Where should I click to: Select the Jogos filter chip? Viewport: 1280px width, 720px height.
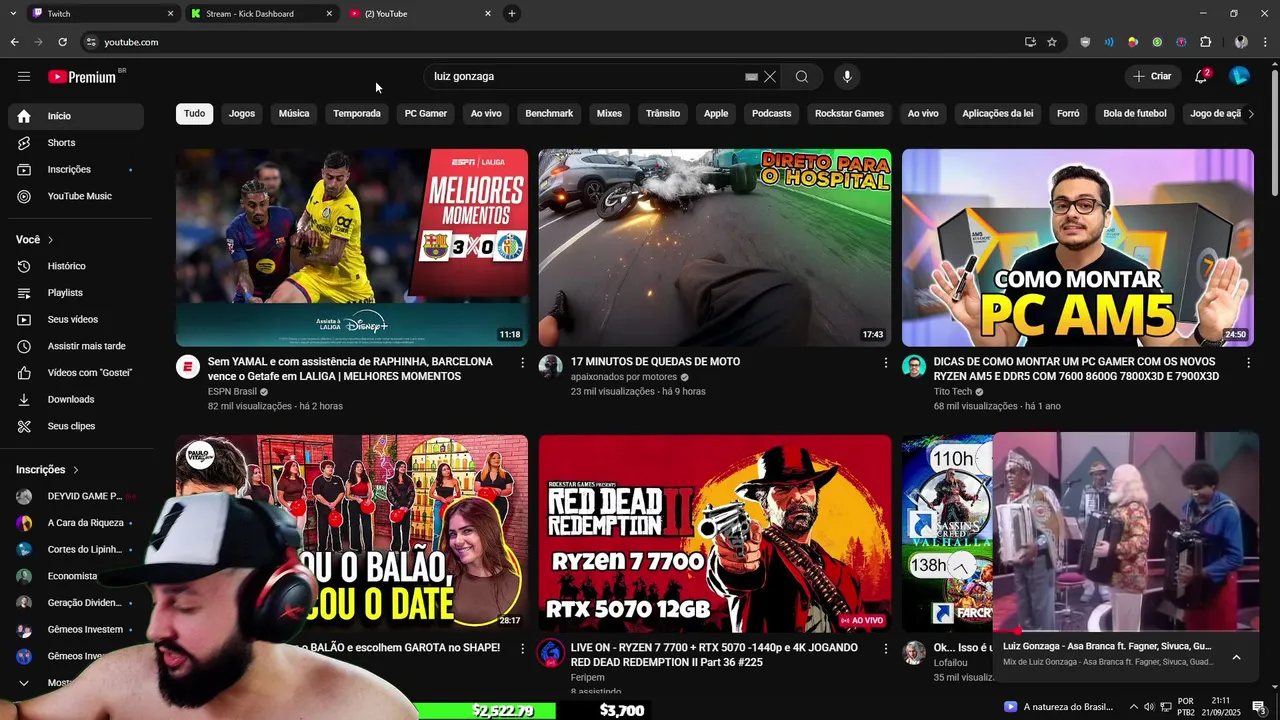(242, 114)
